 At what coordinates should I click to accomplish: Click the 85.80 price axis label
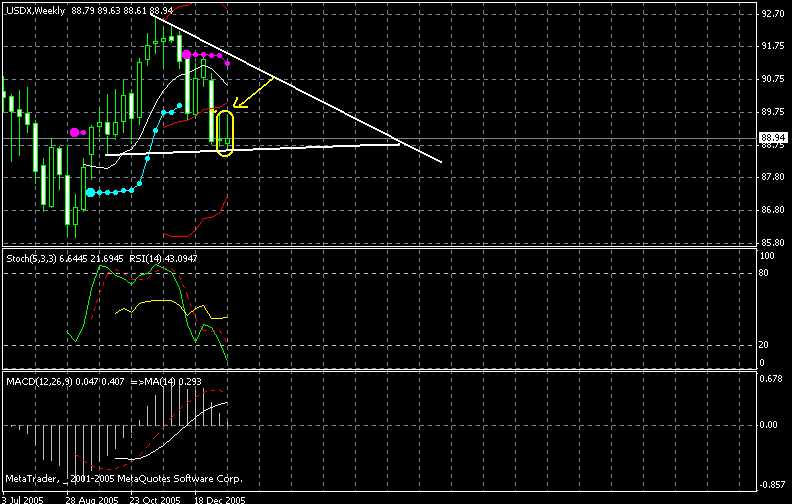click(773, 242)
